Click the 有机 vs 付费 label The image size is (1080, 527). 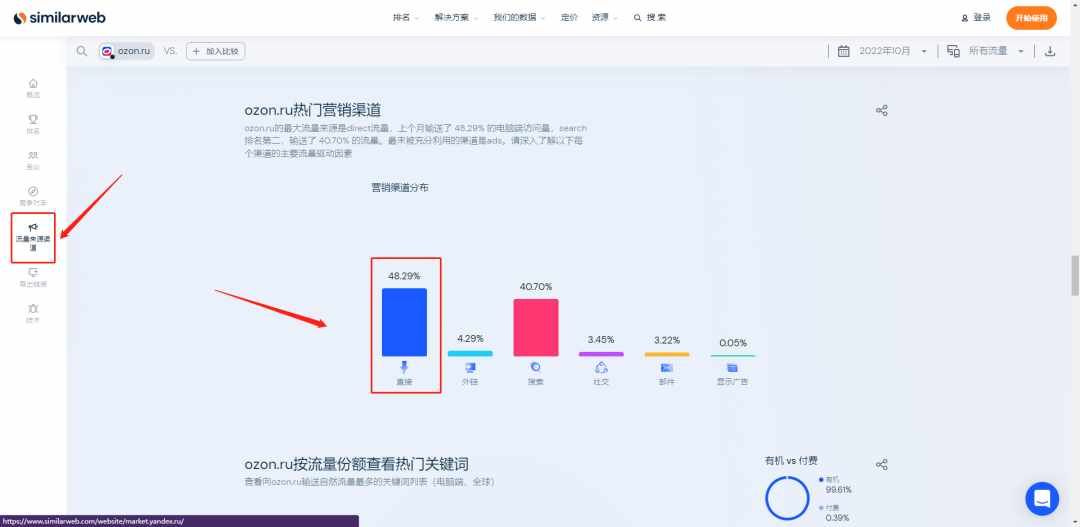[791, 460]
